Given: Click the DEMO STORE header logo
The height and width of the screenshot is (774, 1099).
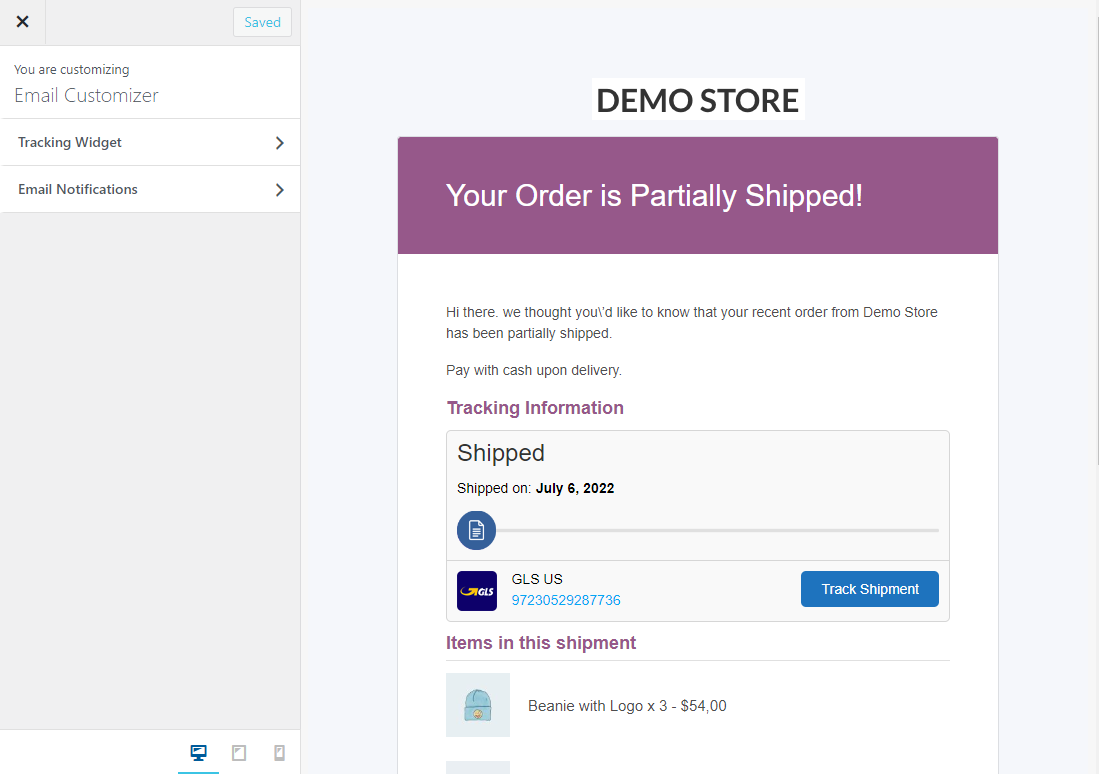Looking at the screenshot, I should [x=697, y=100].
